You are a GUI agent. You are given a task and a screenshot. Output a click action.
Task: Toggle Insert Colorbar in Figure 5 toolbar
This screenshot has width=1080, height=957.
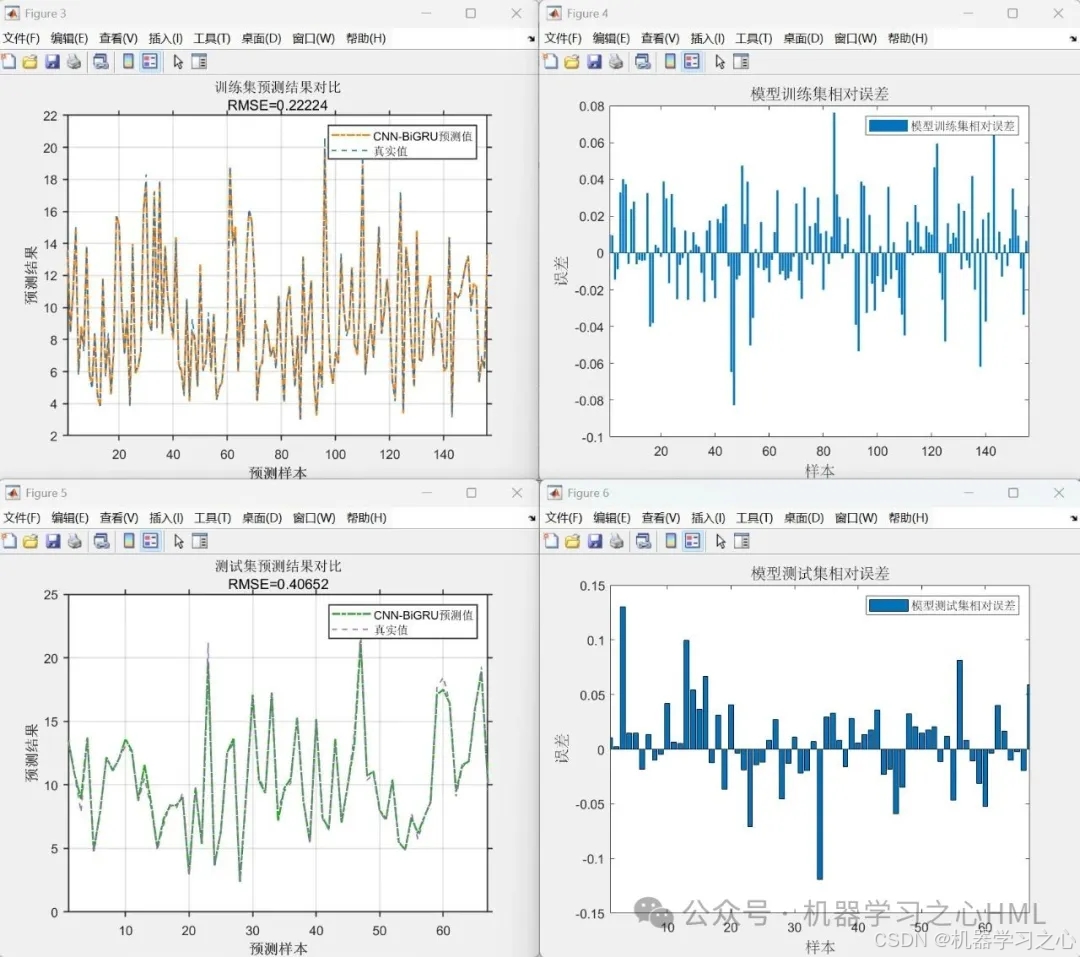pos(129,542)
